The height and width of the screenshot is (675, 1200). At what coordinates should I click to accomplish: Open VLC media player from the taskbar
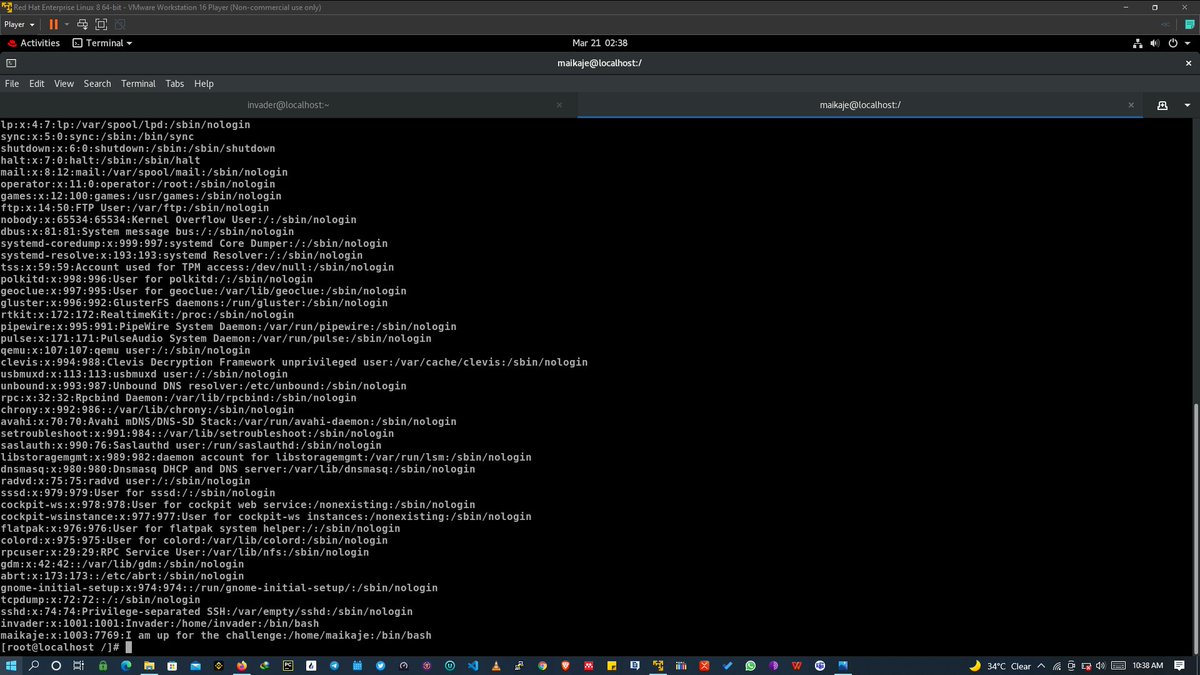coord(496,665)
